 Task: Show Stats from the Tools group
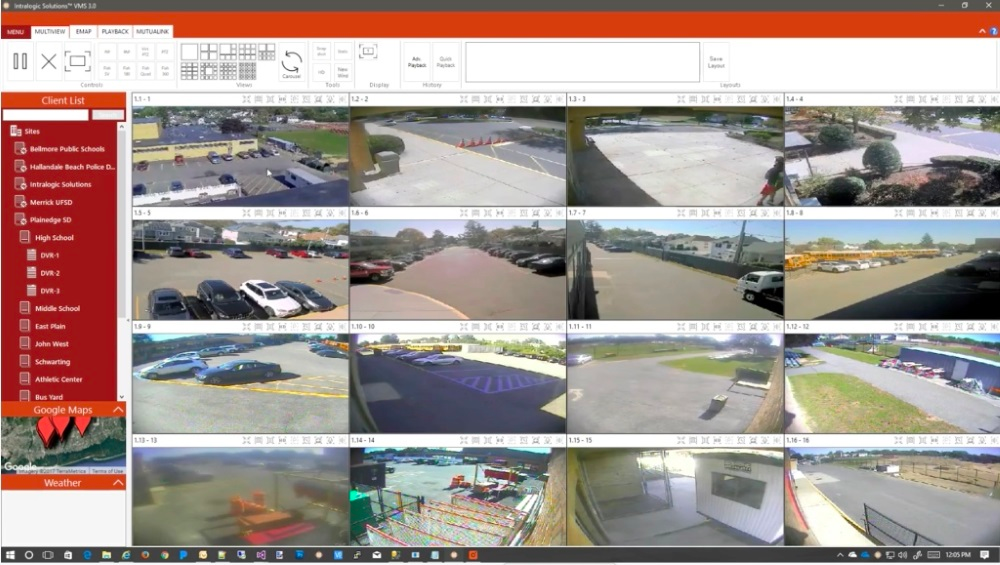[x=342, y=51]
